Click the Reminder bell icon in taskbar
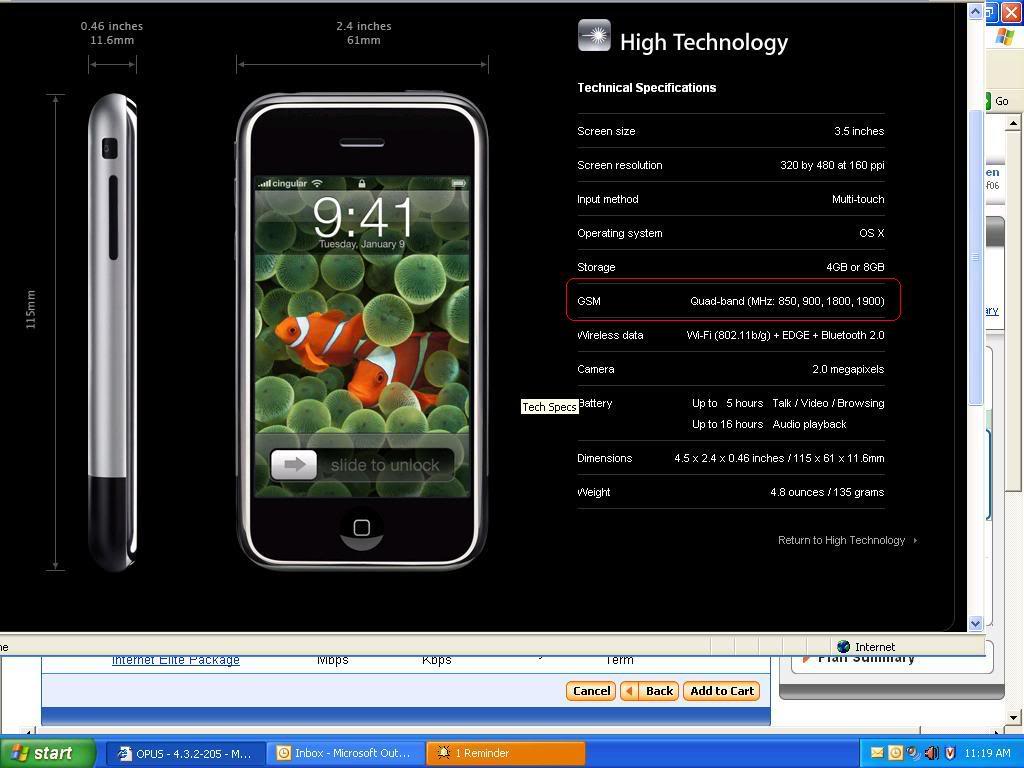The width and height of the screenshot is (1024, 768). [444, 753]
